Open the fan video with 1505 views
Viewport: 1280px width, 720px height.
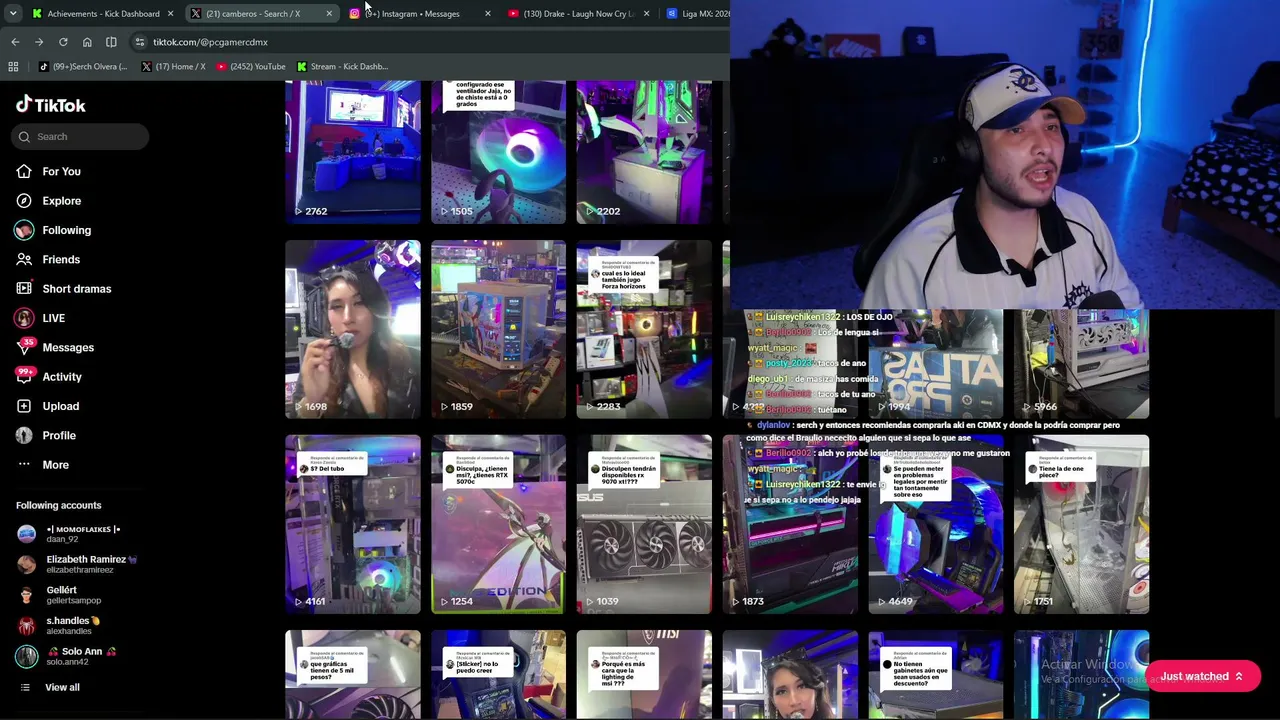[x=498, y=152]
